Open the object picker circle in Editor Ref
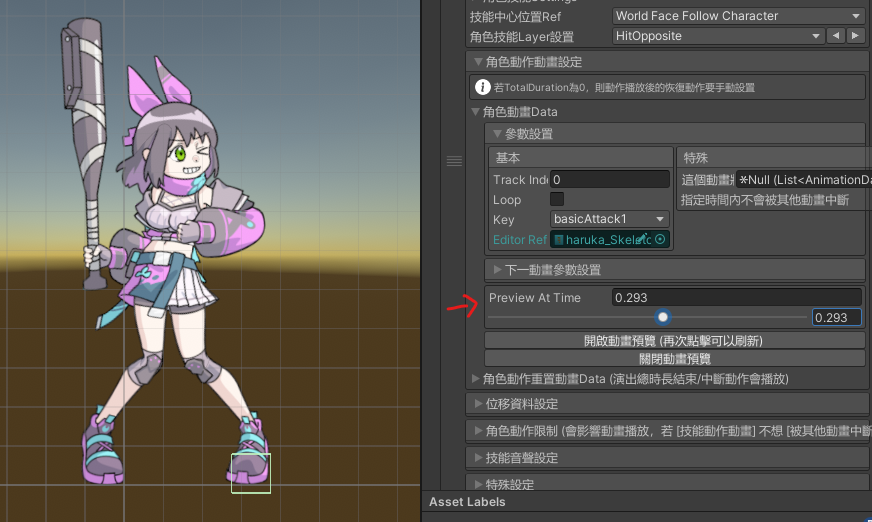 [x=660, y=239]
